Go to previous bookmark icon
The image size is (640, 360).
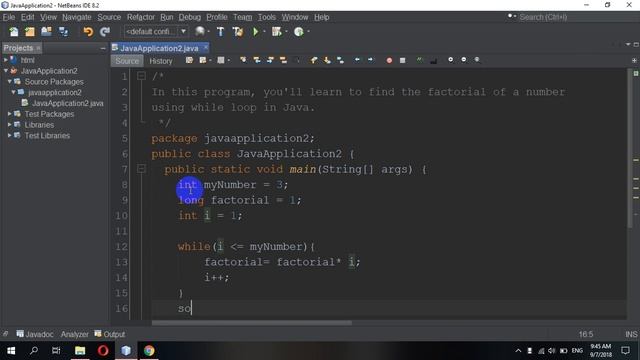point(314,60)
